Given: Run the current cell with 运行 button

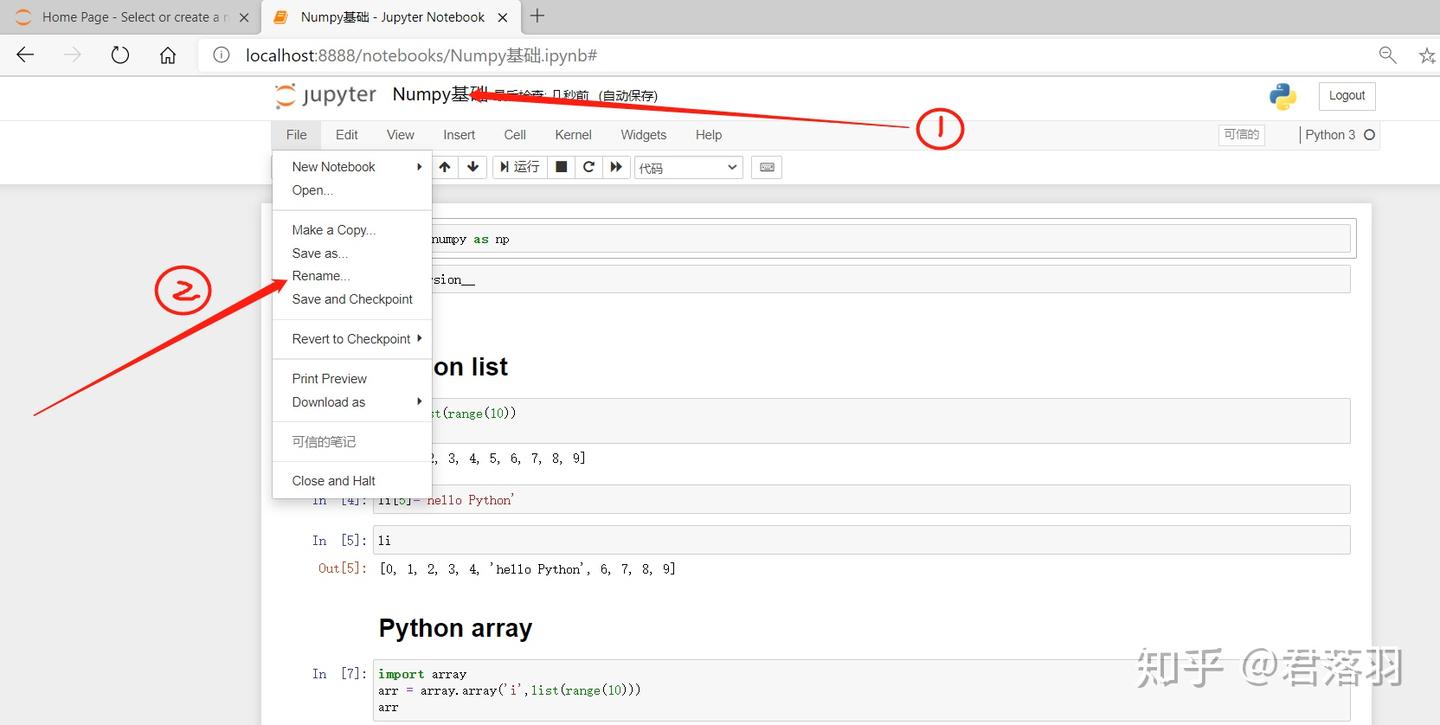Looking at the screenshot, I should [521, 167].
